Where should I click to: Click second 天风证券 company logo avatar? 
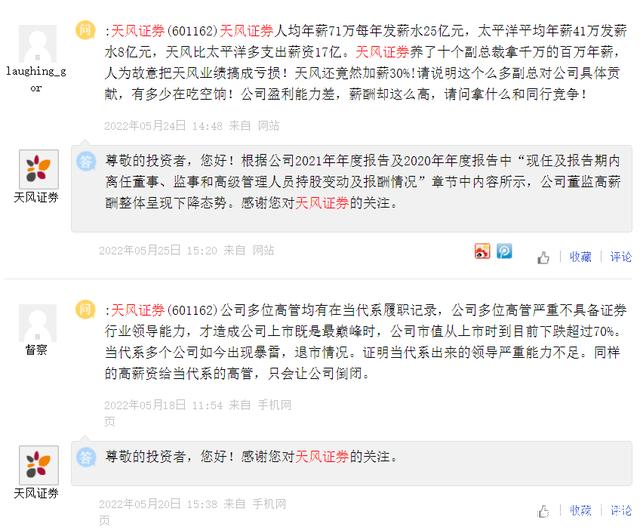[37, 465]
